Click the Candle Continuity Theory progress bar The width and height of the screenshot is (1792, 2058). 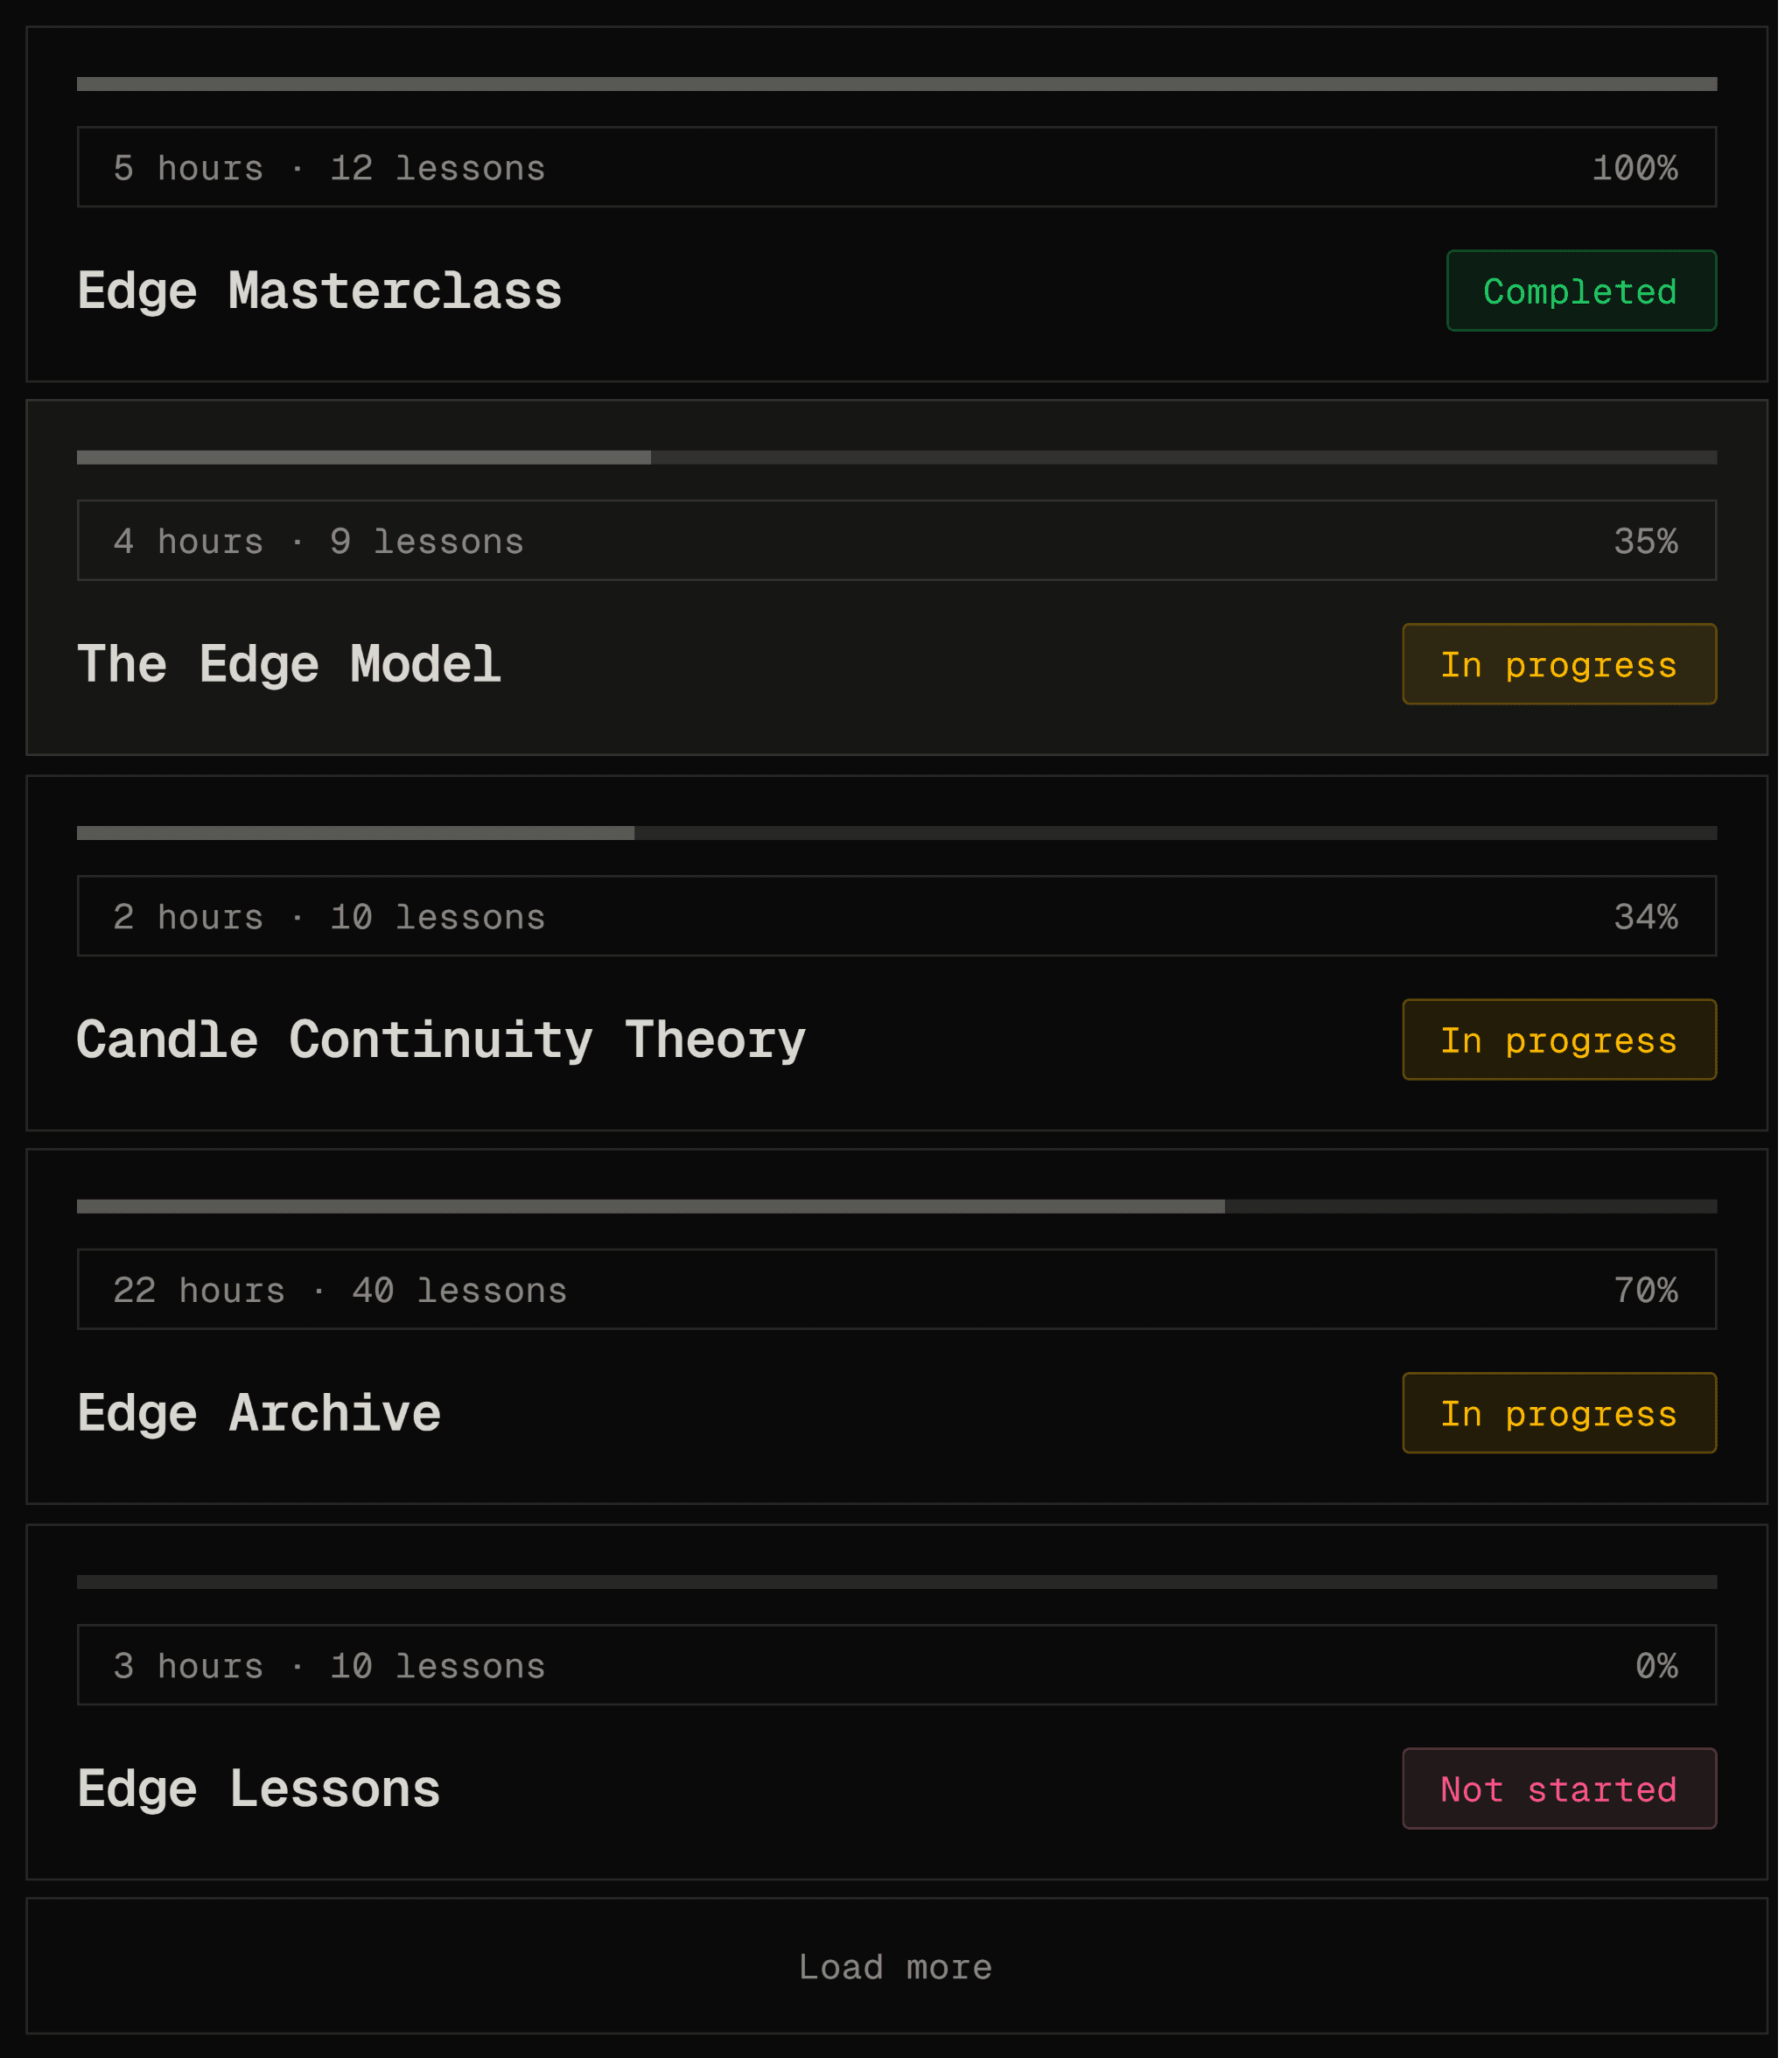click(904, 840)
